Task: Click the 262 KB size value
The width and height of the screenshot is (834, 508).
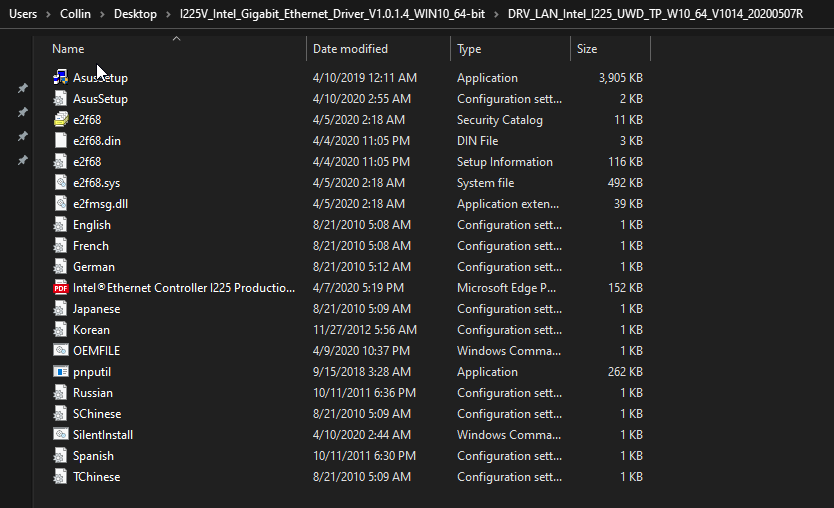Action: (625, 372)
